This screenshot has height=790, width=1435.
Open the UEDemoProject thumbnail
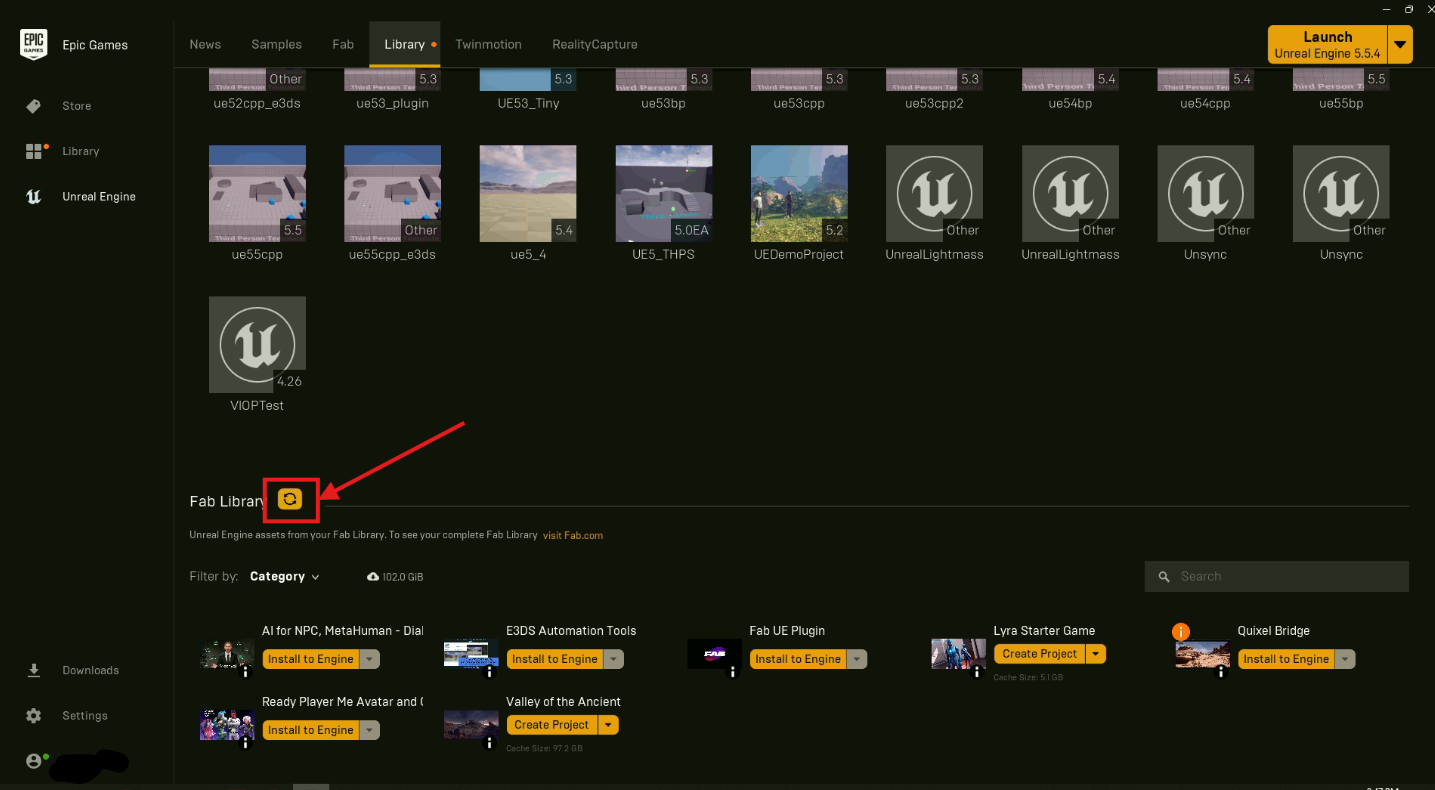[x=799, y=194]
